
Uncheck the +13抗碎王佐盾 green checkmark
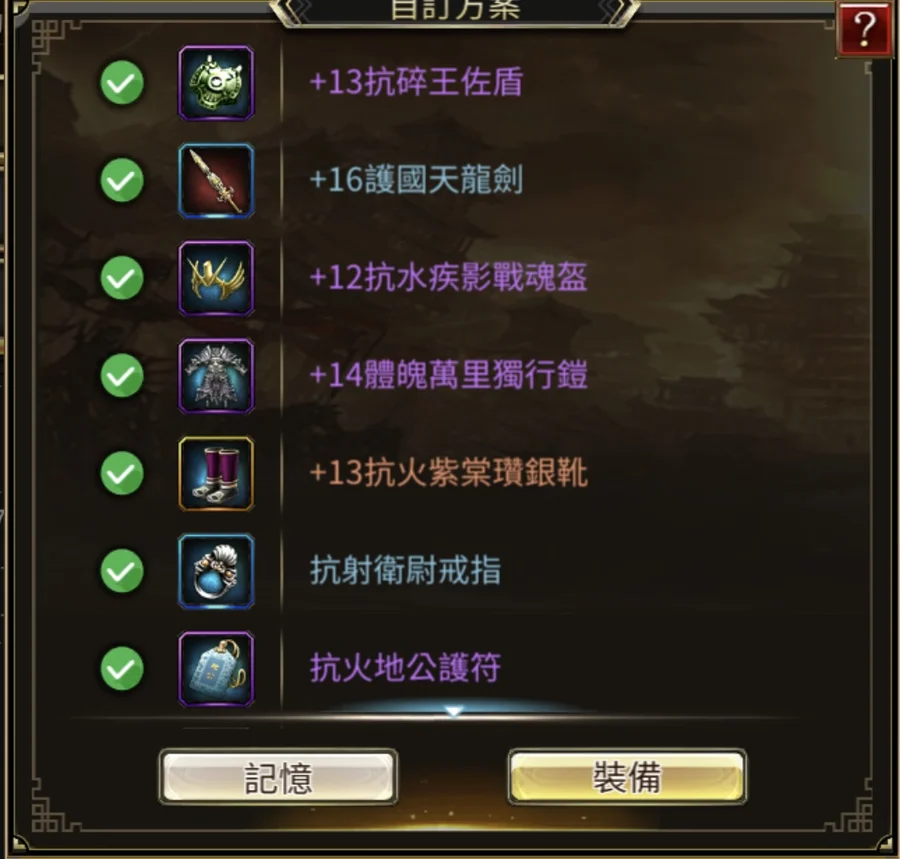122,83
